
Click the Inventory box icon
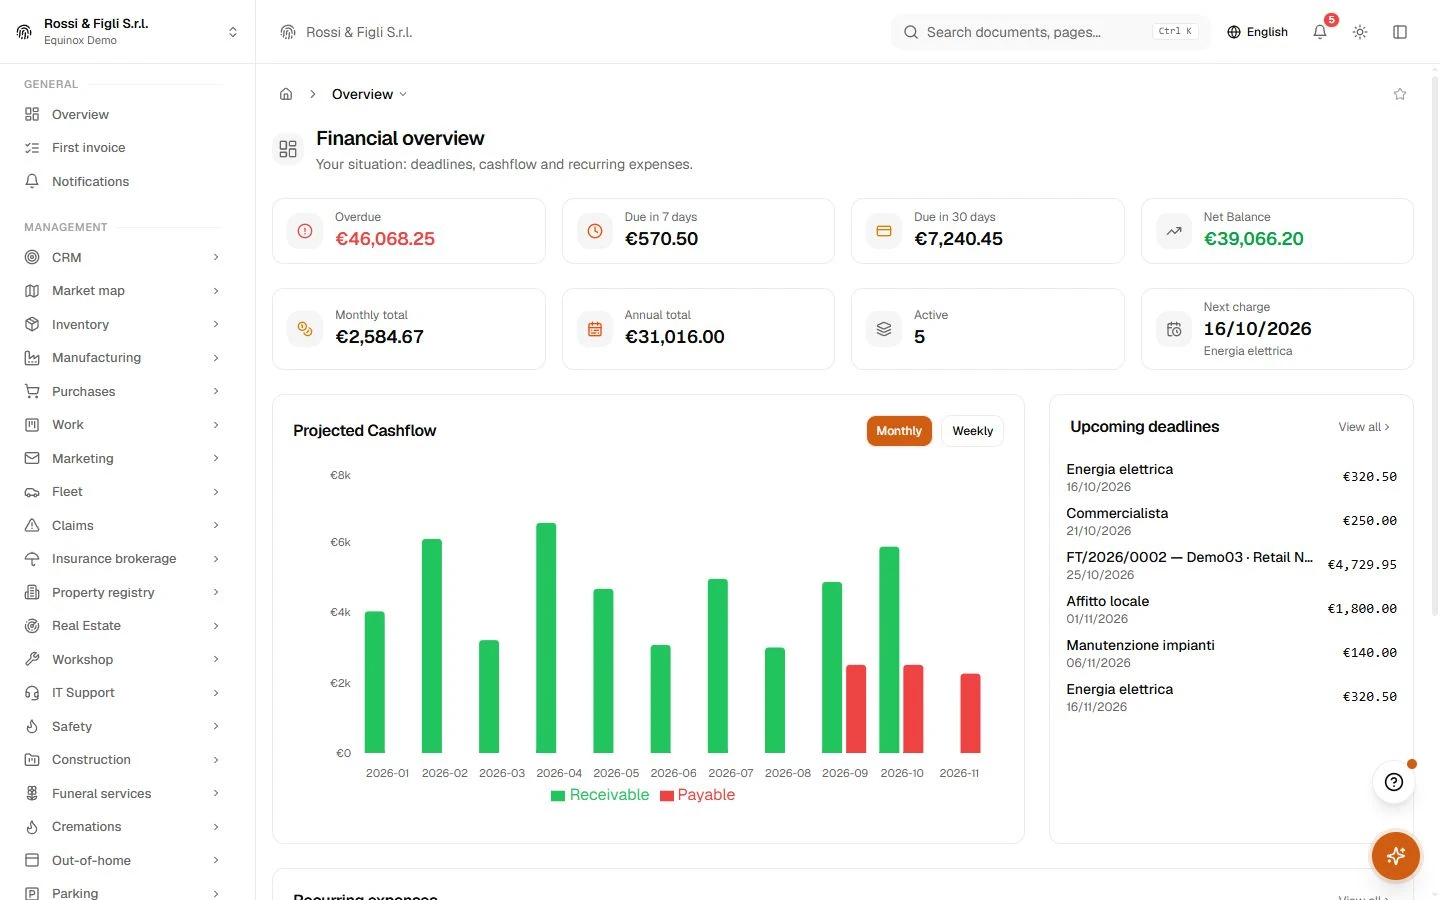pyautogui.click(x=32, y=324)
